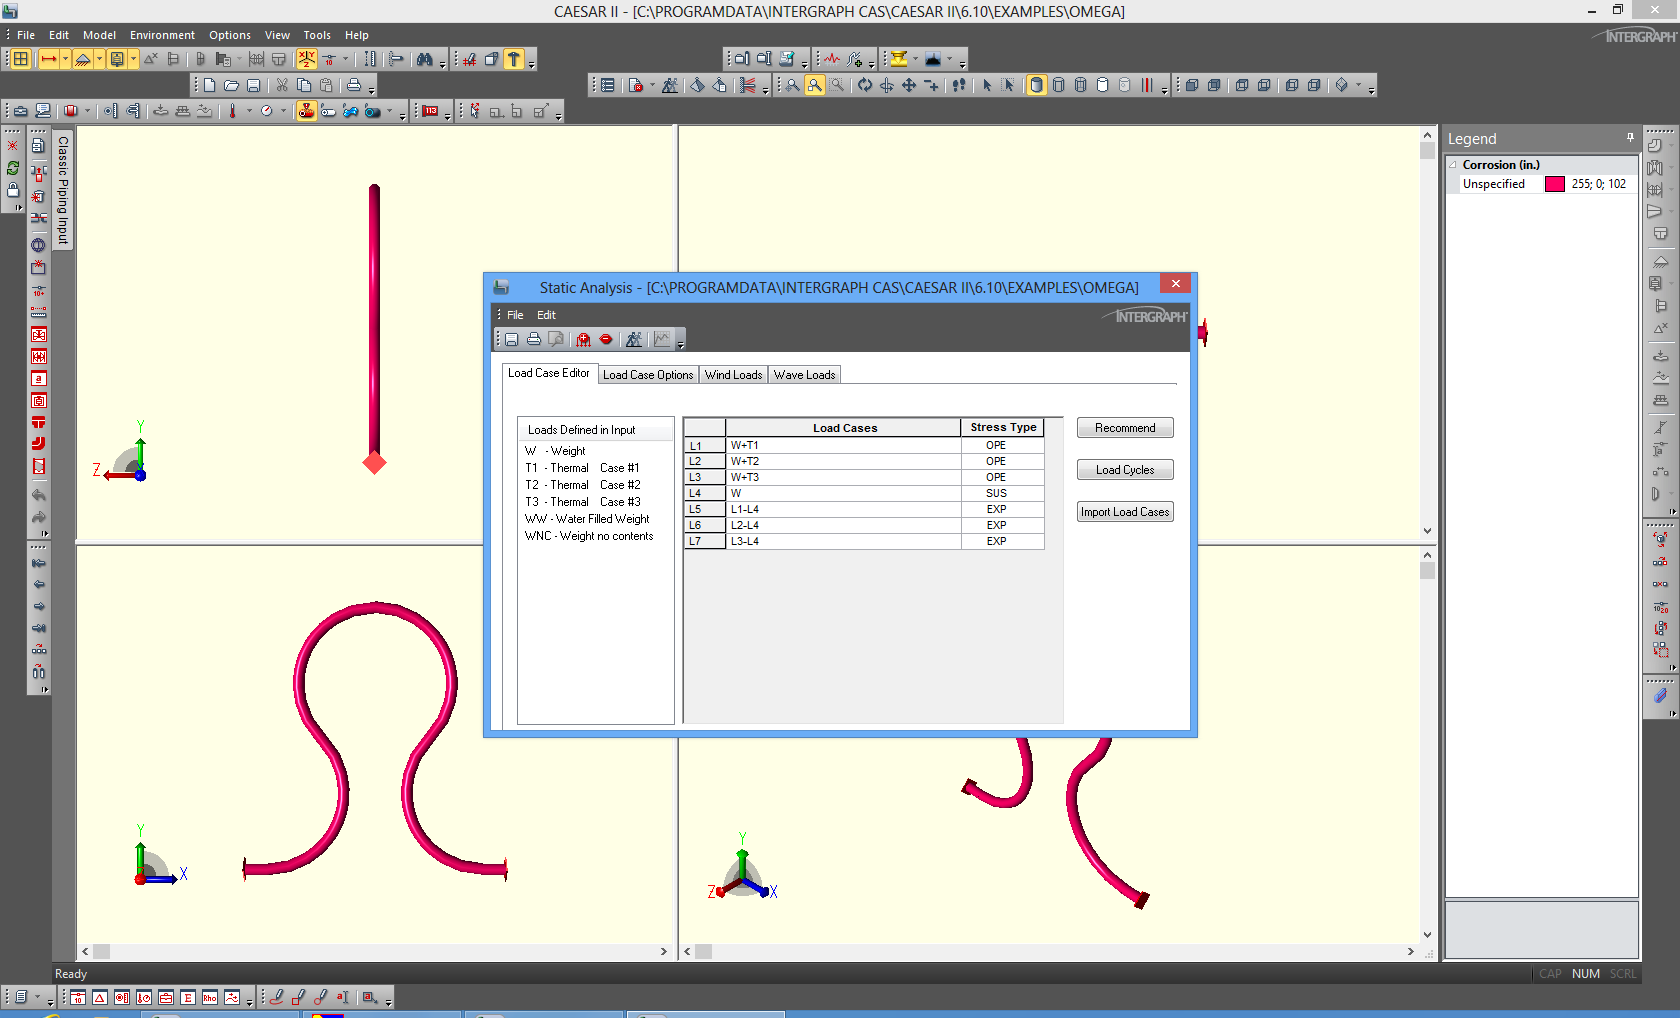Open the Classic Piping Input side tab
This screenshot has height=1018, width=1680.
[62, 190]
